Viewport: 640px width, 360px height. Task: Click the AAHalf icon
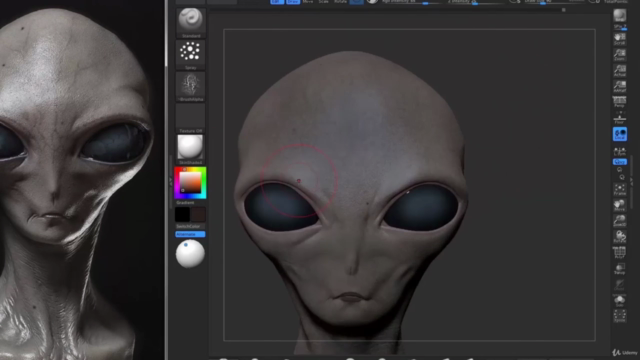point(620,87)
